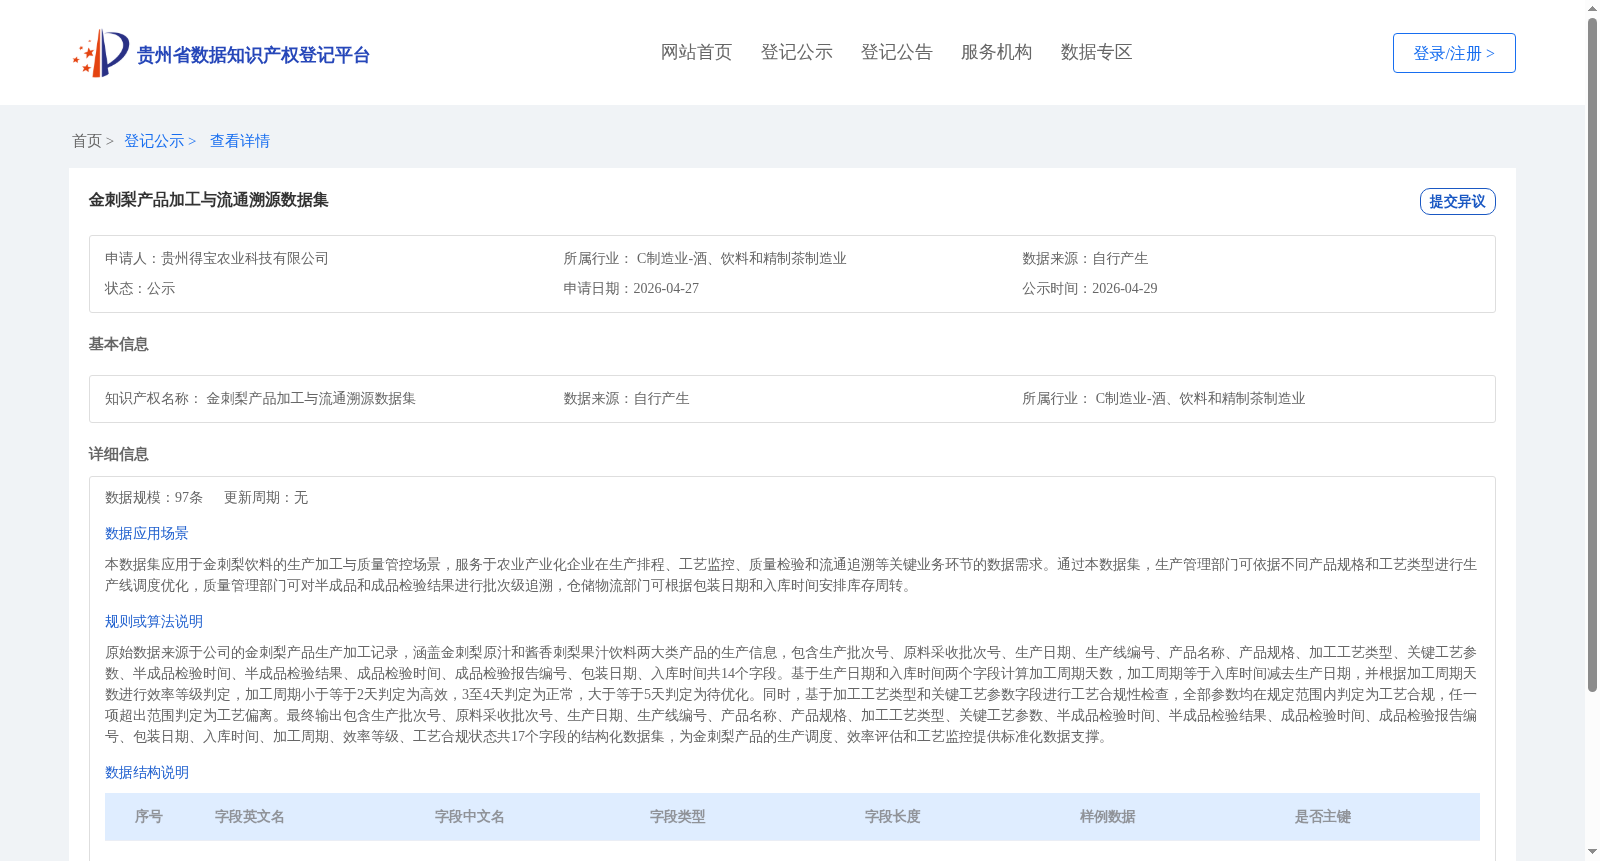Click 更新周期：无 text
Screen dimensions: 1600x861
(x=266, y=497)
